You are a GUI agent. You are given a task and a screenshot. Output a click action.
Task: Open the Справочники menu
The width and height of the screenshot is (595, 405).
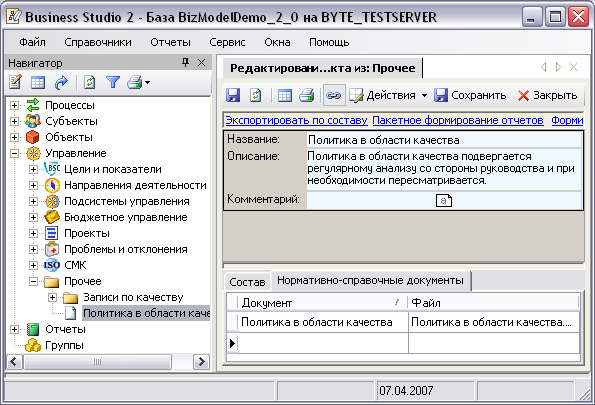[x=98, y=42]
